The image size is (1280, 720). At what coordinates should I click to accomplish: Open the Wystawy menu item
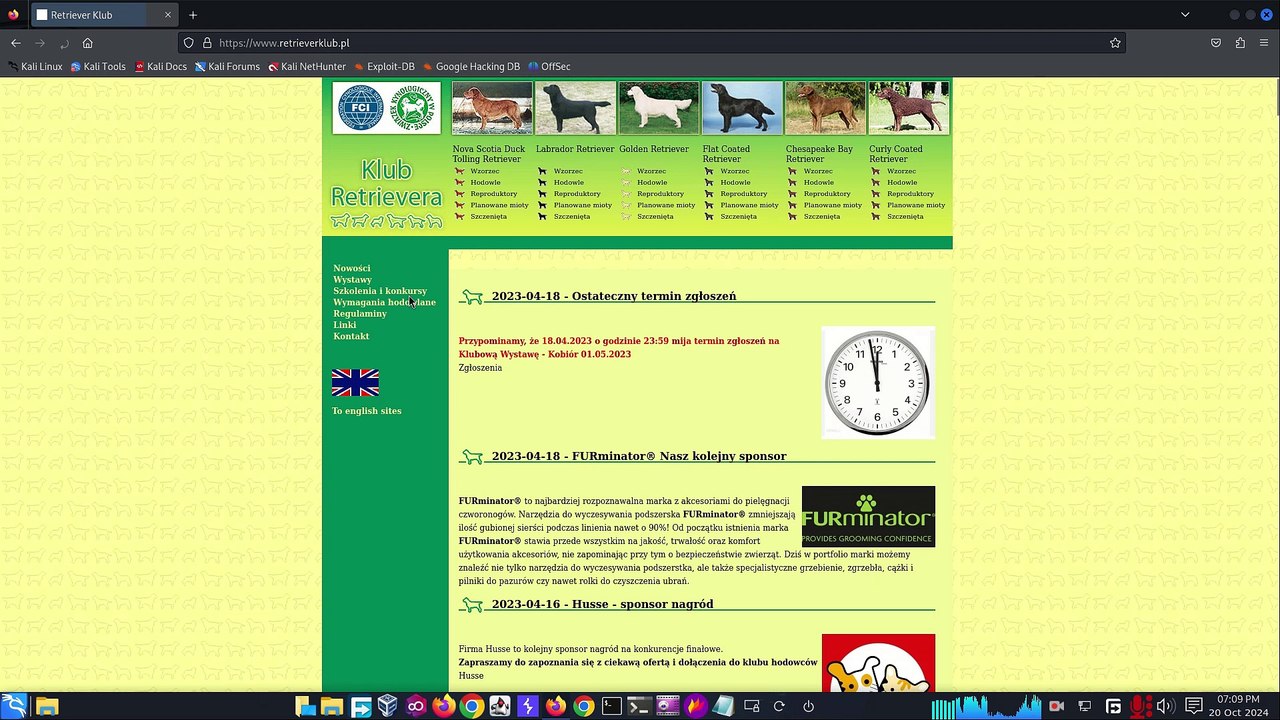click(352, 280)
